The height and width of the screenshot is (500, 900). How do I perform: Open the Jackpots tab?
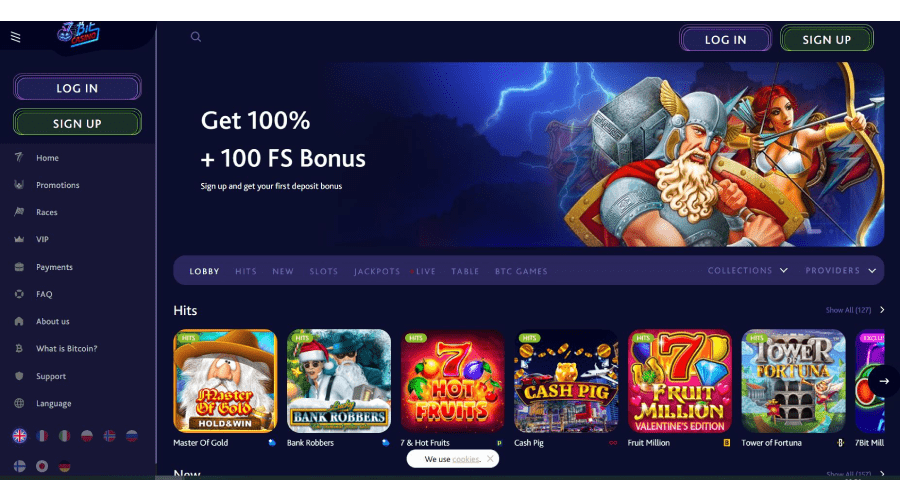tap(377, 272)
